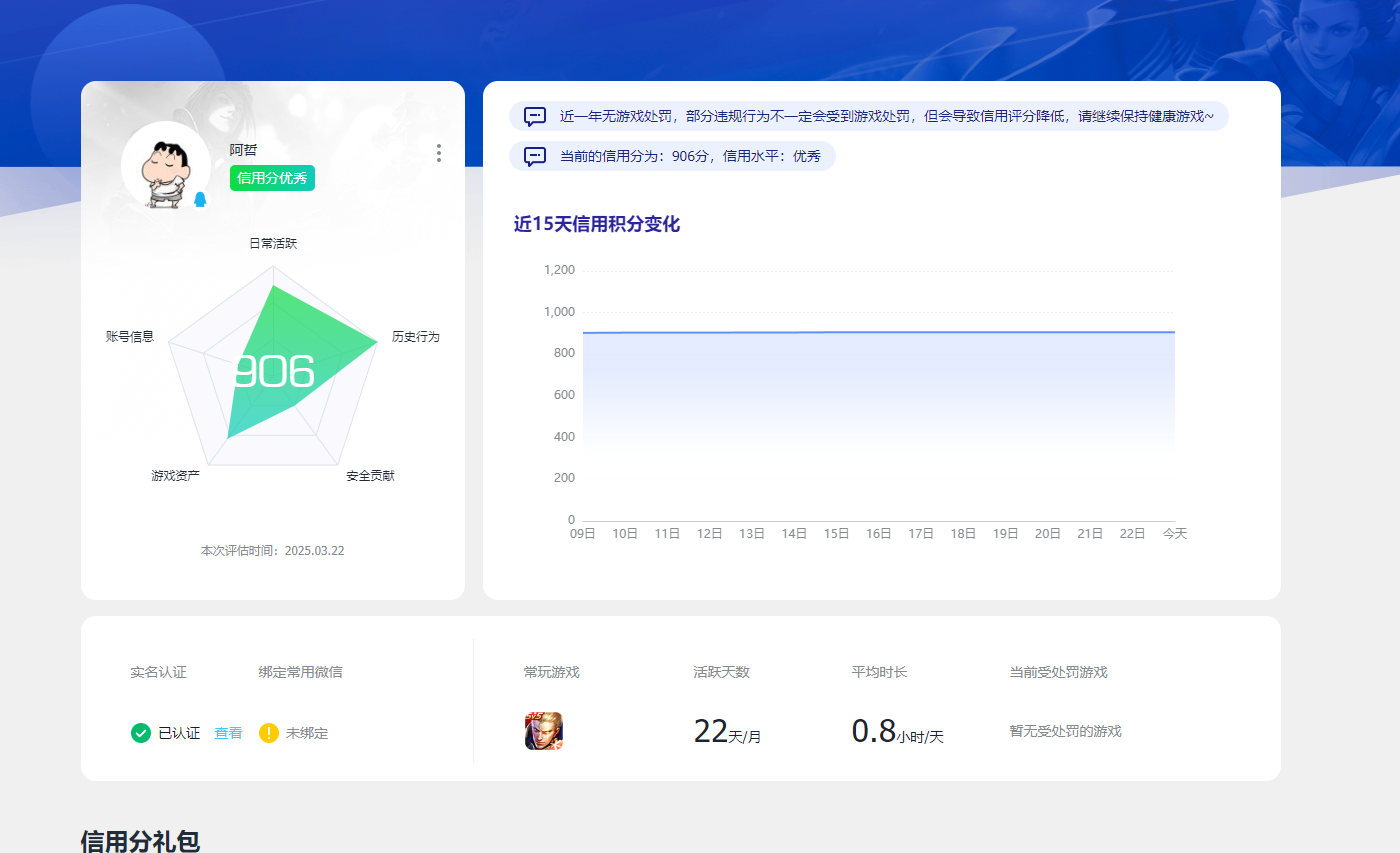Click the 暂无受处罚的游戏 text
This screenshot has height=853, width=1400.
click(1065, 731)
